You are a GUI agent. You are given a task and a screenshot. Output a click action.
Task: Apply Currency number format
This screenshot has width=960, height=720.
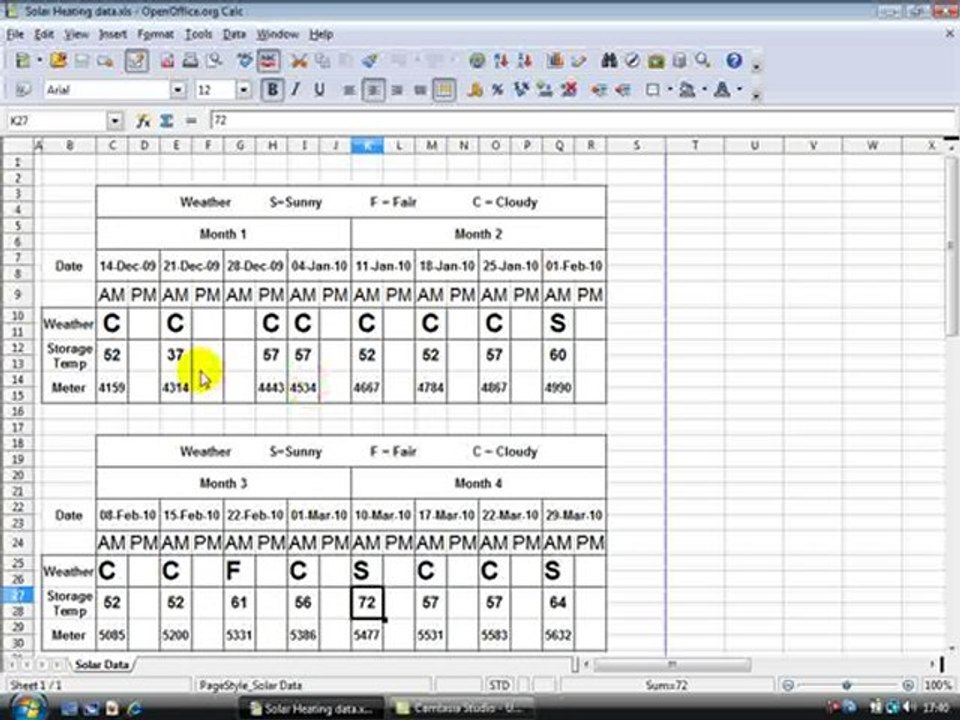pos(475,90)
